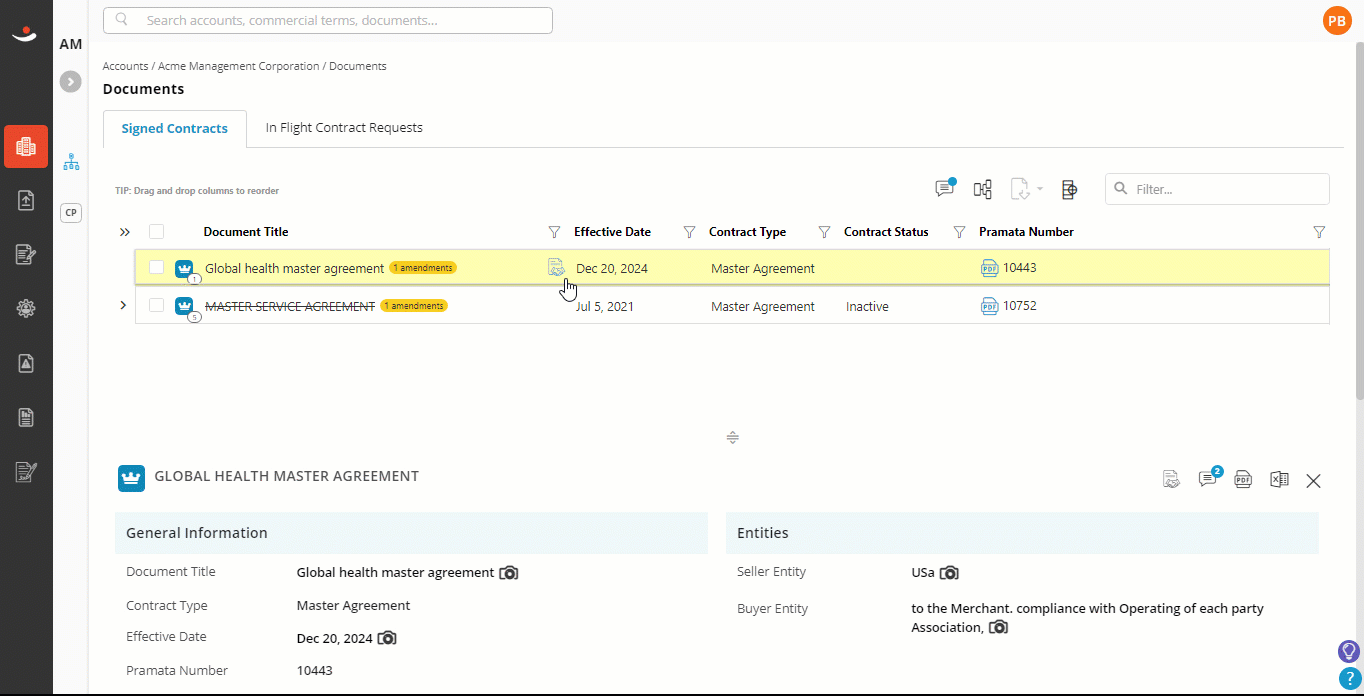Open the document list sidebar icon
1364x696 pixels.
[x=26, y=417]
